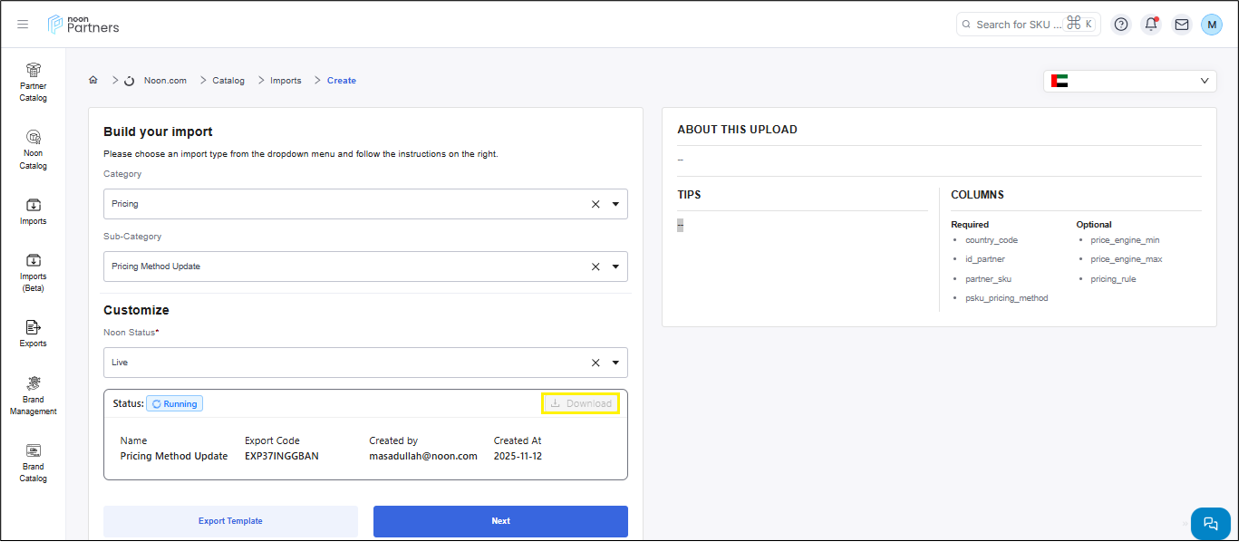Click the help question mark icon
This screenshot has height=542, width=1239.
coord(1121,24)
